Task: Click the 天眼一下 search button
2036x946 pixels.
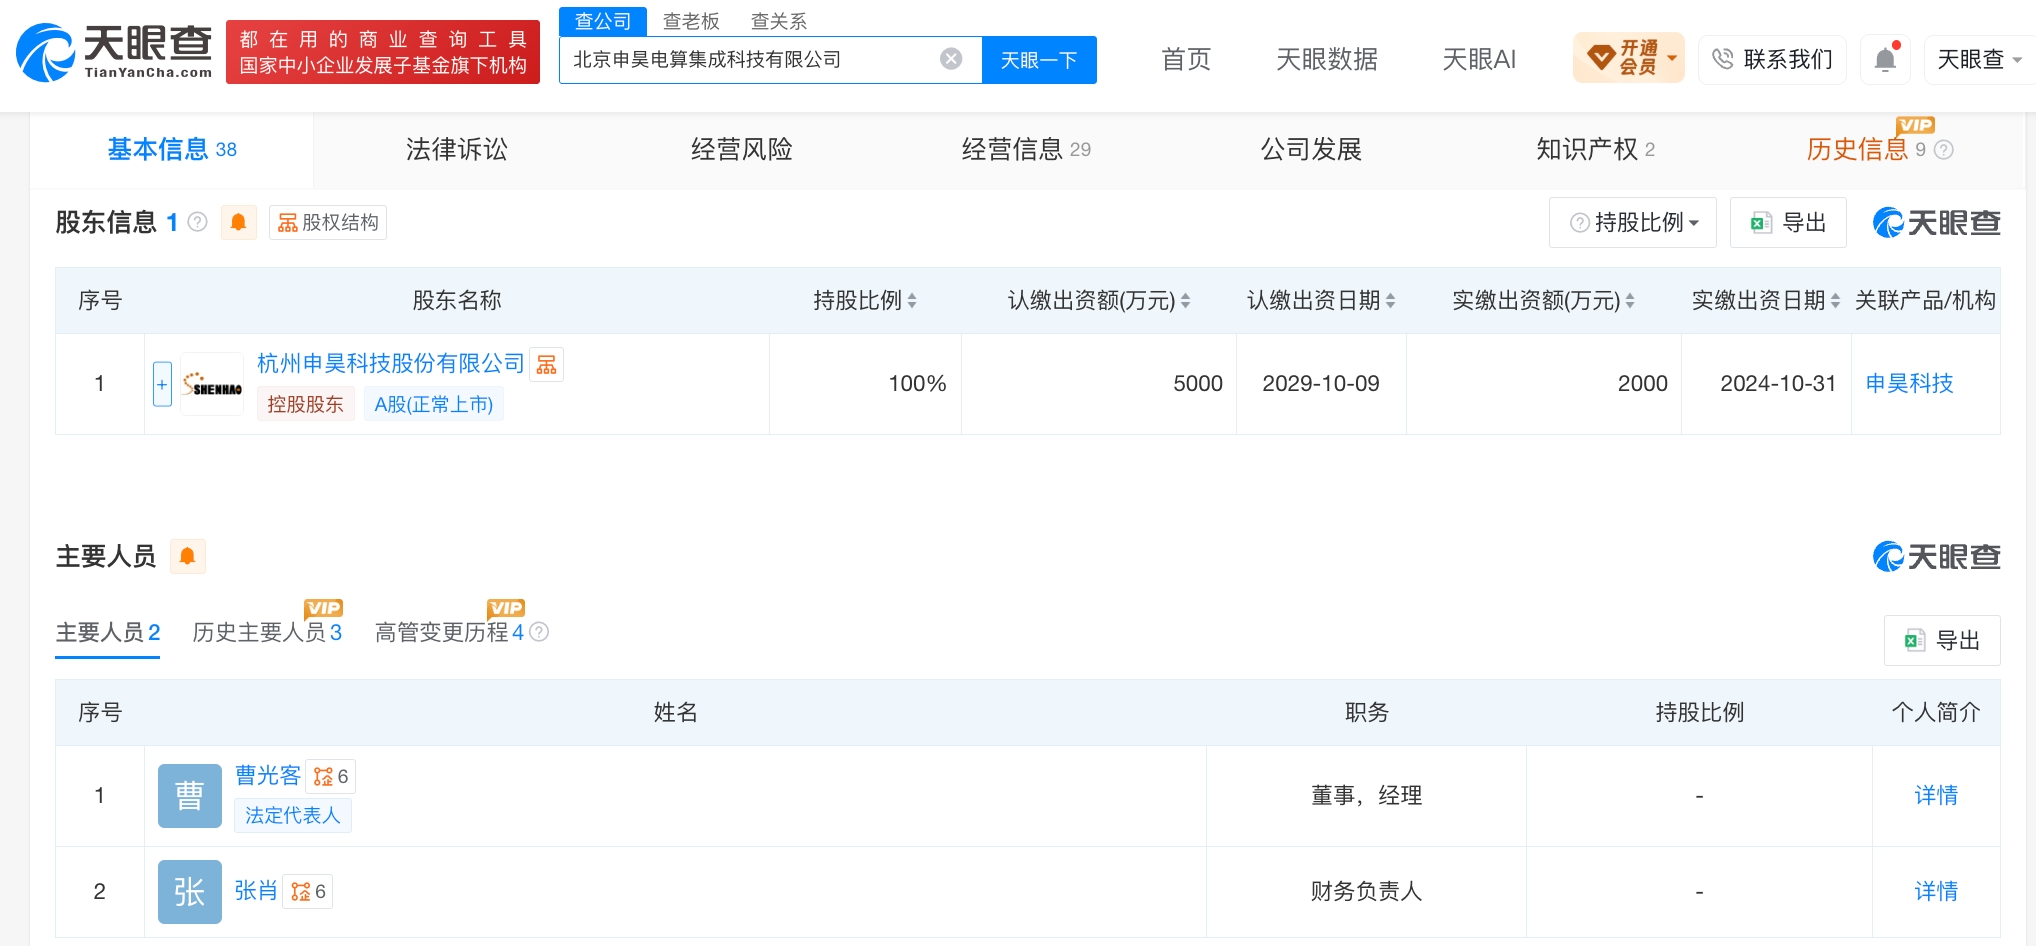Action: 1039,60
